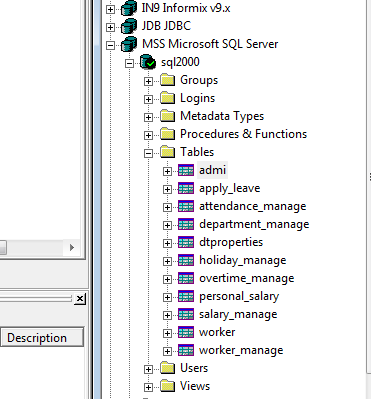Expand the apply_leave table node

[x=167, y=189]
